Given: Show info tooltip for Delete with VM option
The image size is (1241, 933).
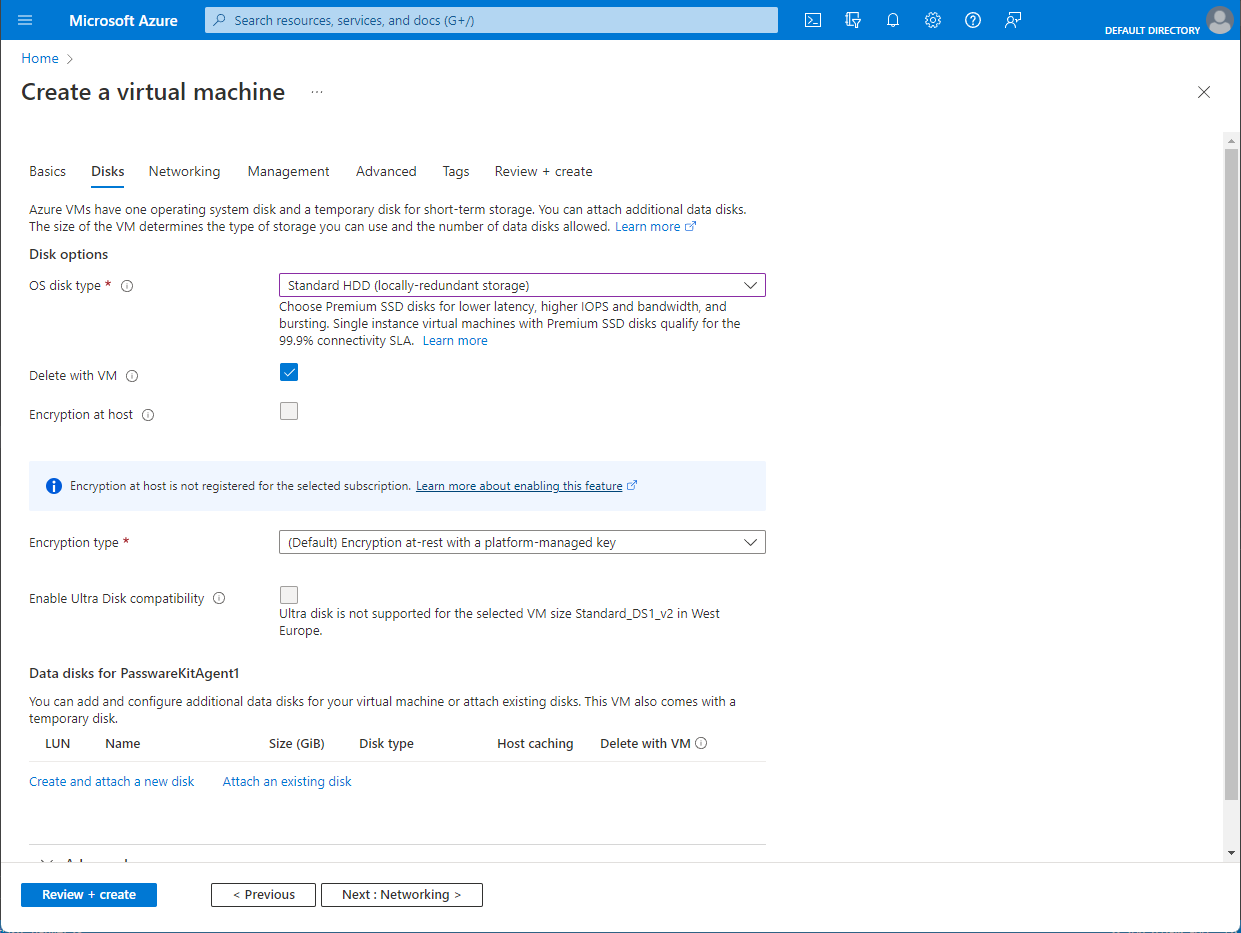Looking at the screenshot, I should [x=132, y=377].
